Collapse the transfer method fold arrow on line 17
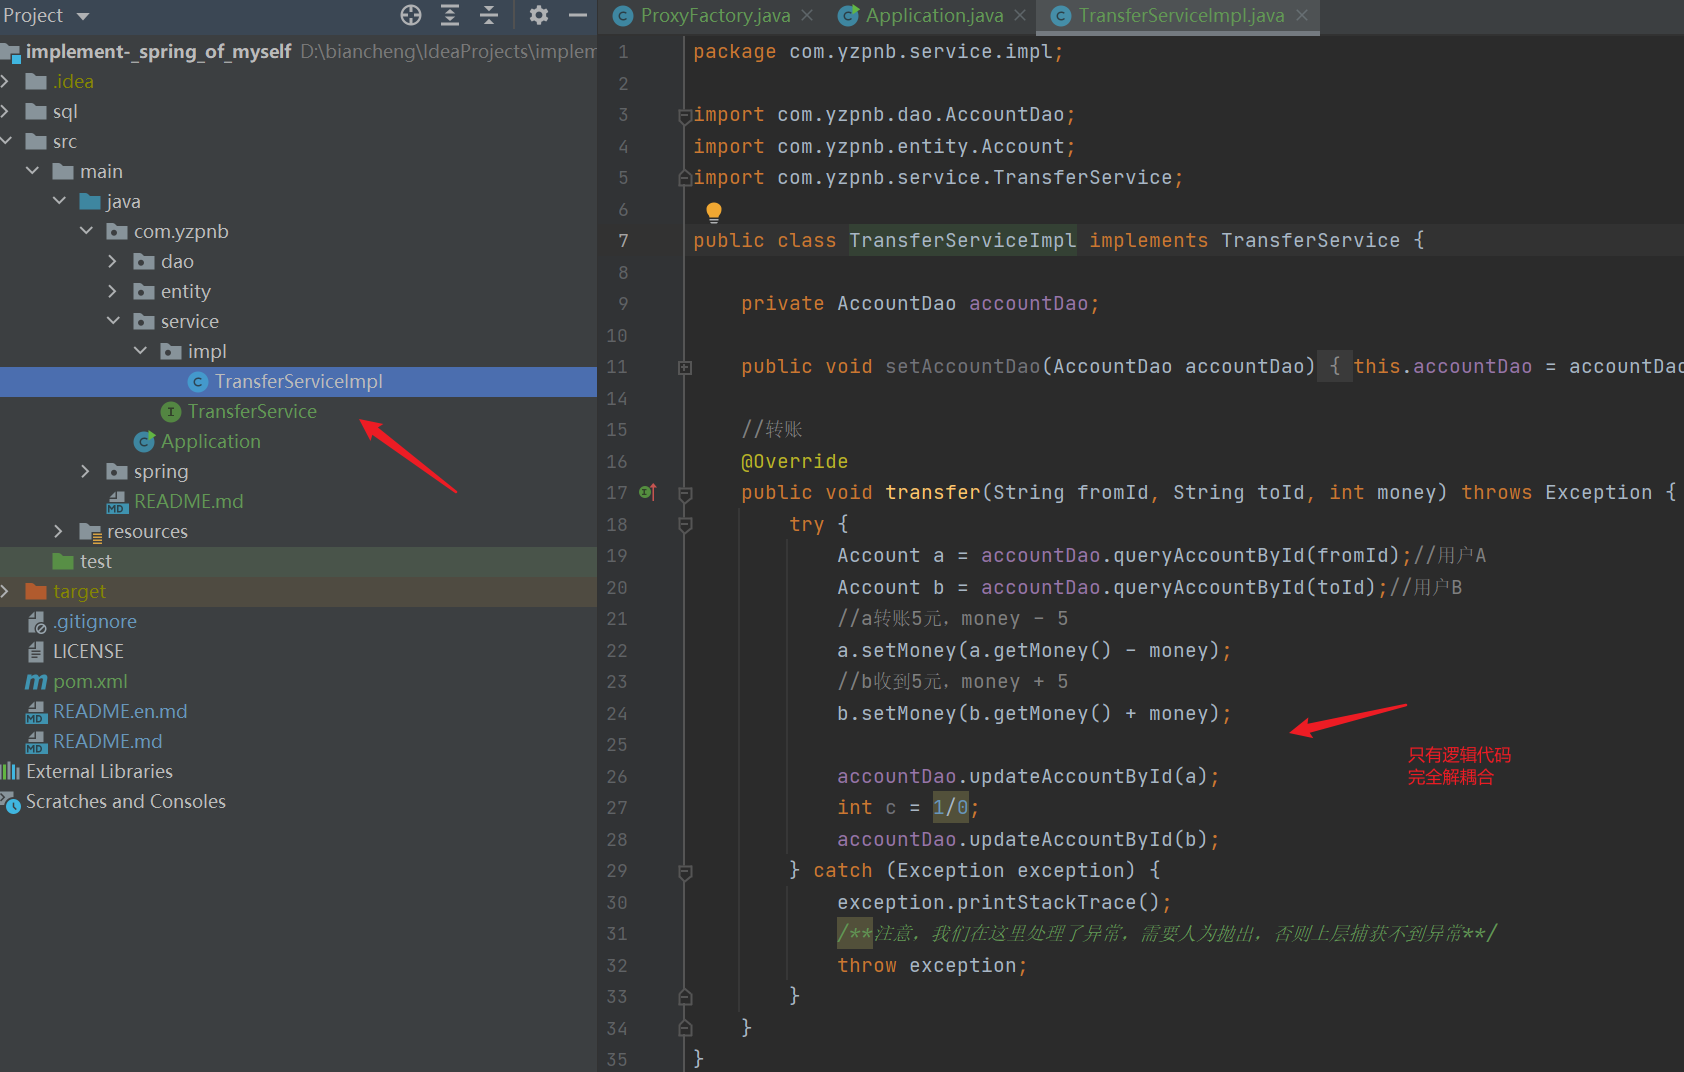Screen dimensions: 1684x1072 685,492
